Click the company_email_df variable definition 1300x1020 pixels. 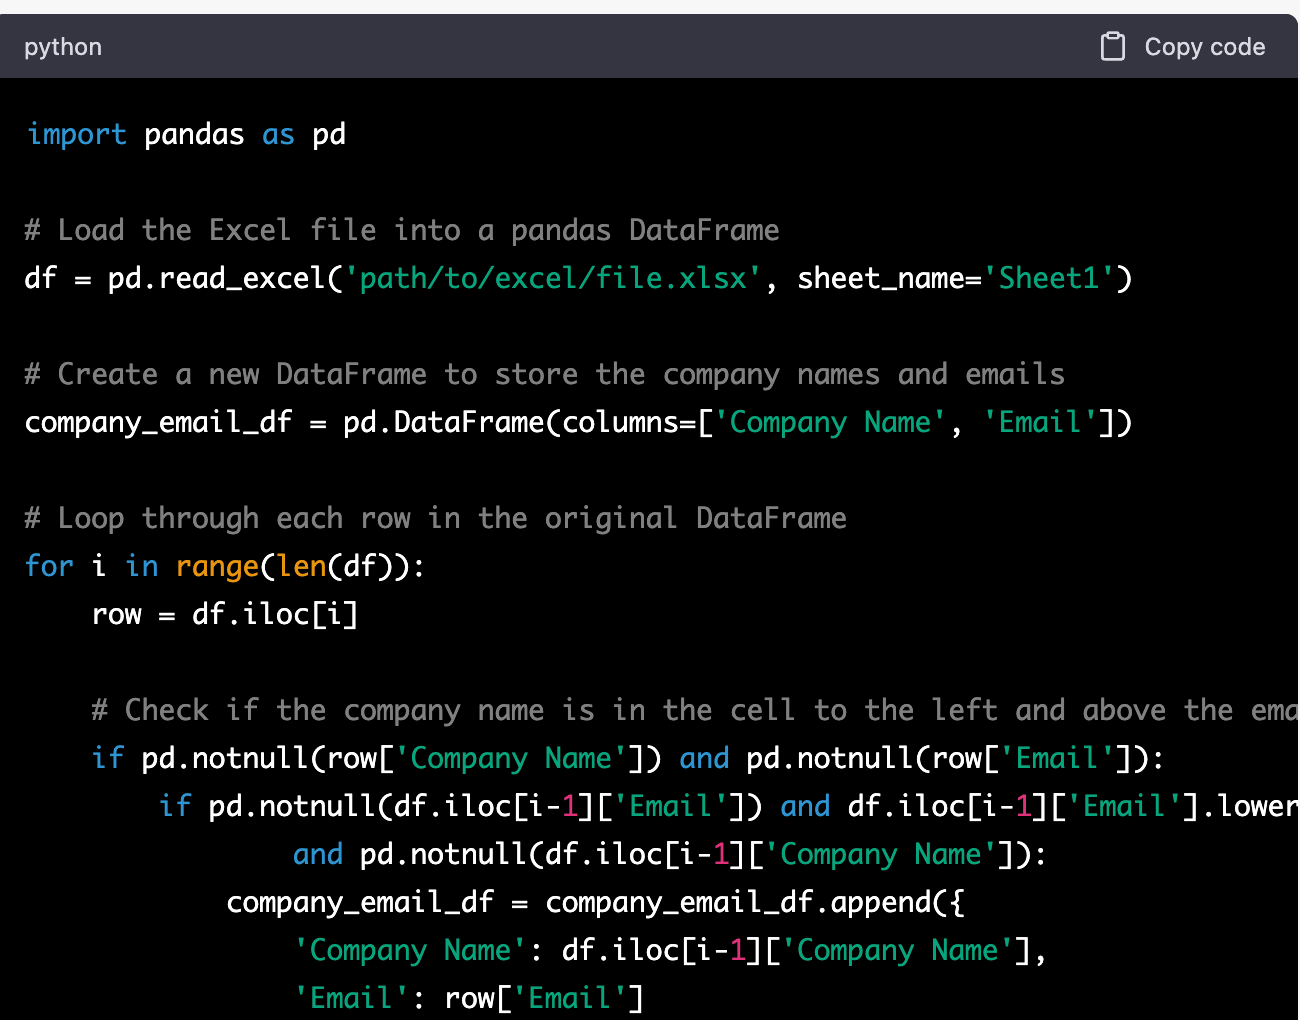coord(157,421)
